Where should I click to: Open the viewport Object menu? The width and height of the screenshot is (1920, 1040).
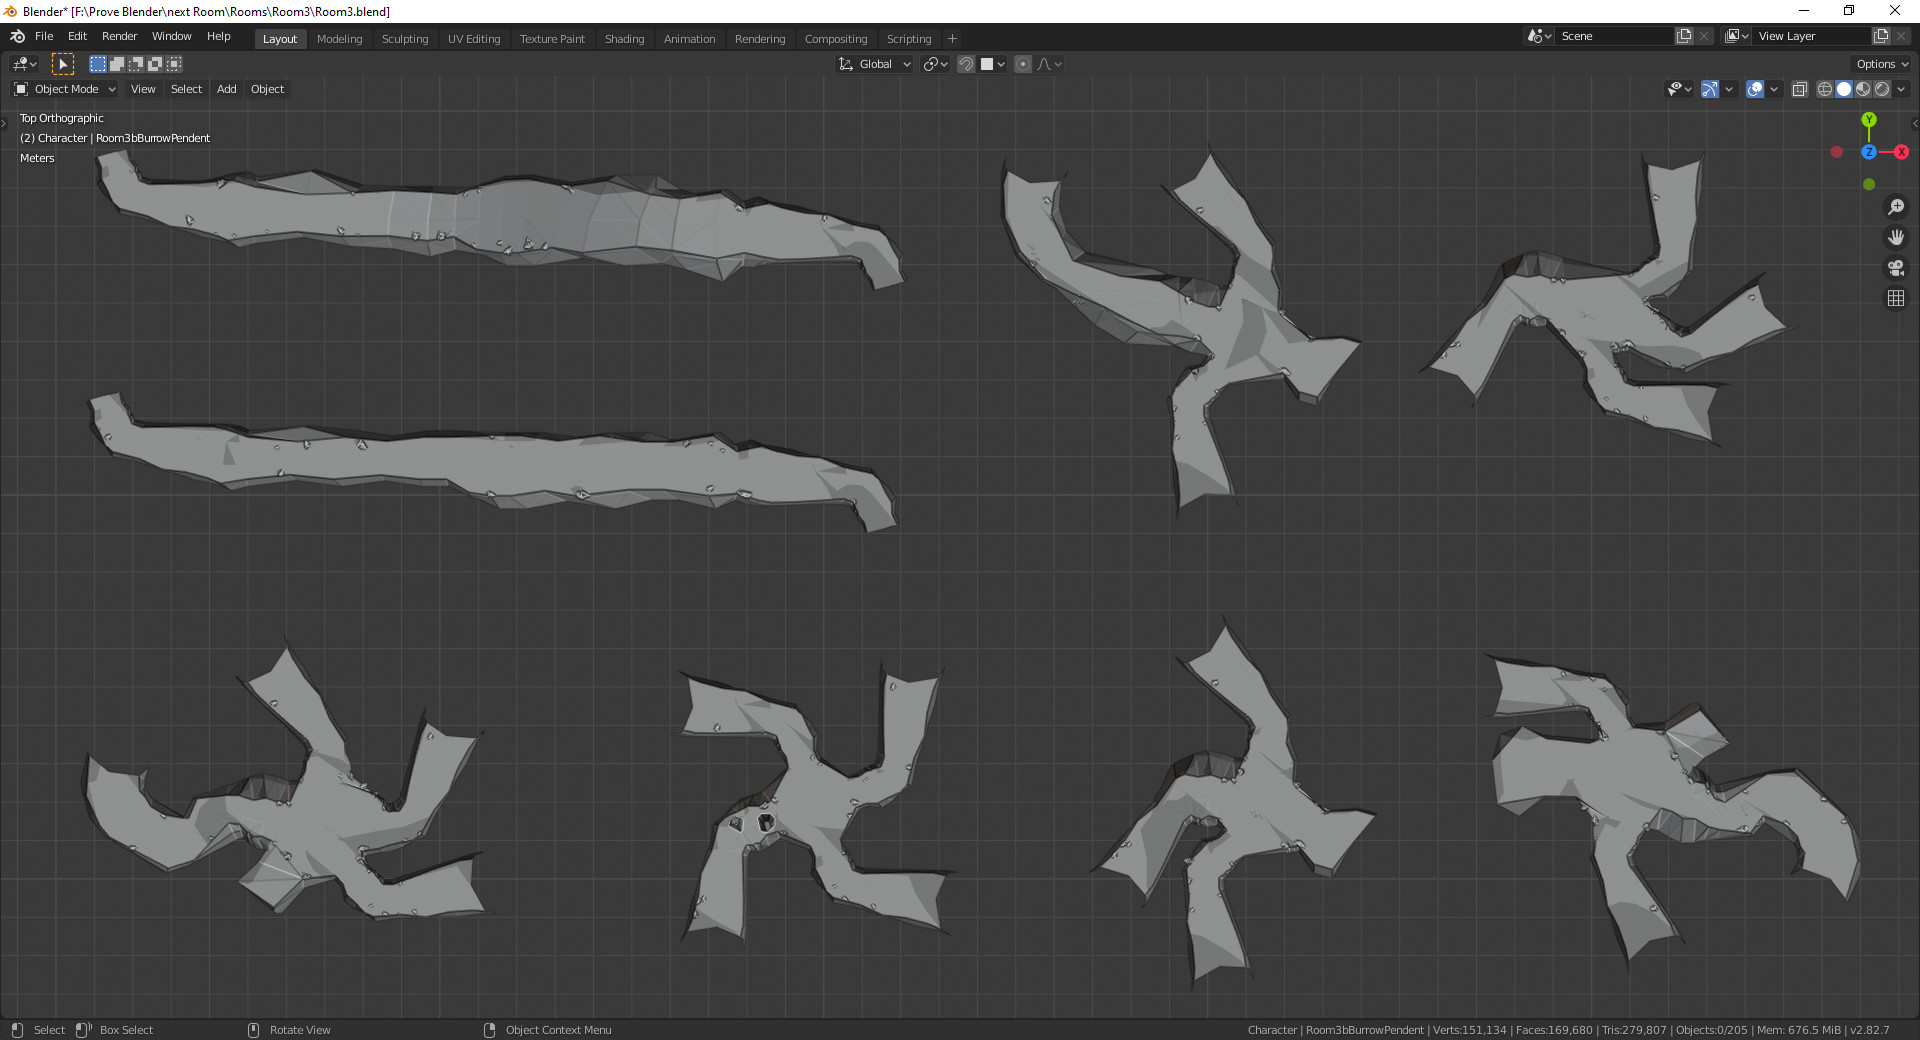267,89
